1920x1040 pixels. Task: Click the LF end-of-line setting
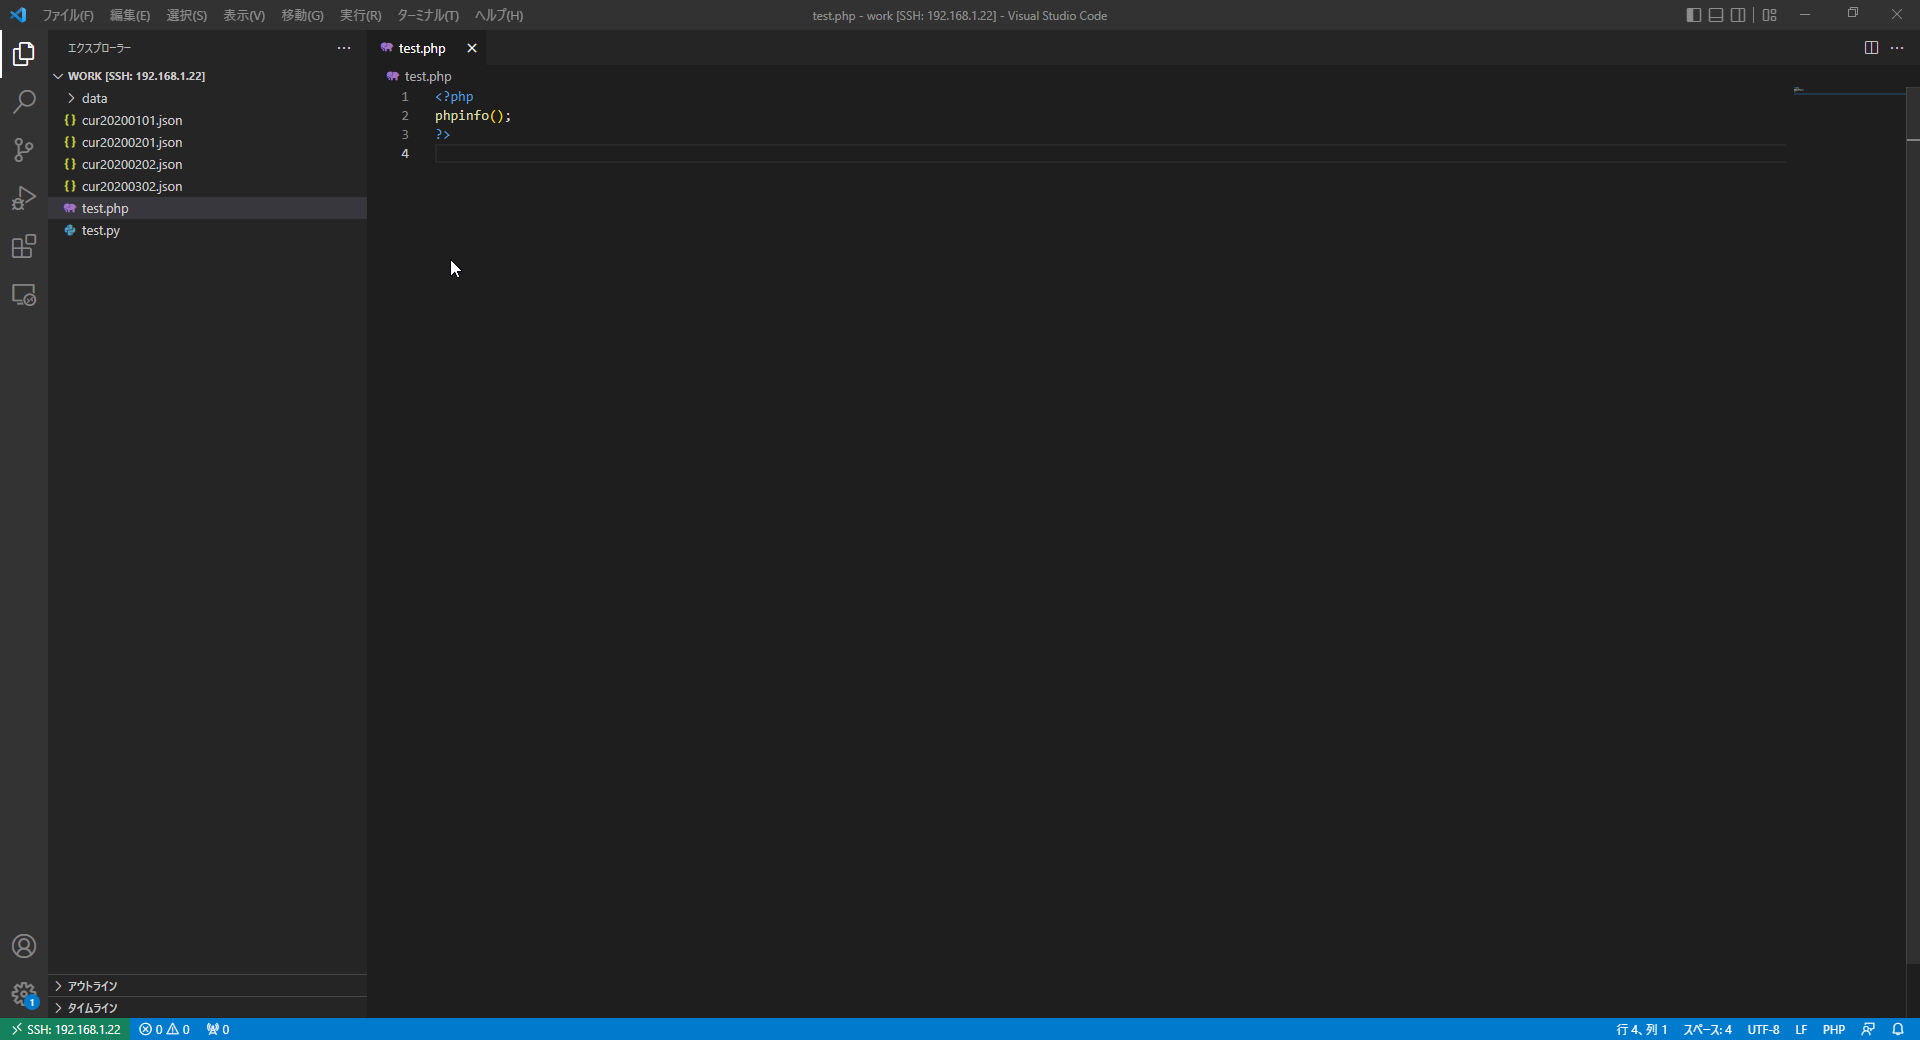click(x=1801, y=1029)
